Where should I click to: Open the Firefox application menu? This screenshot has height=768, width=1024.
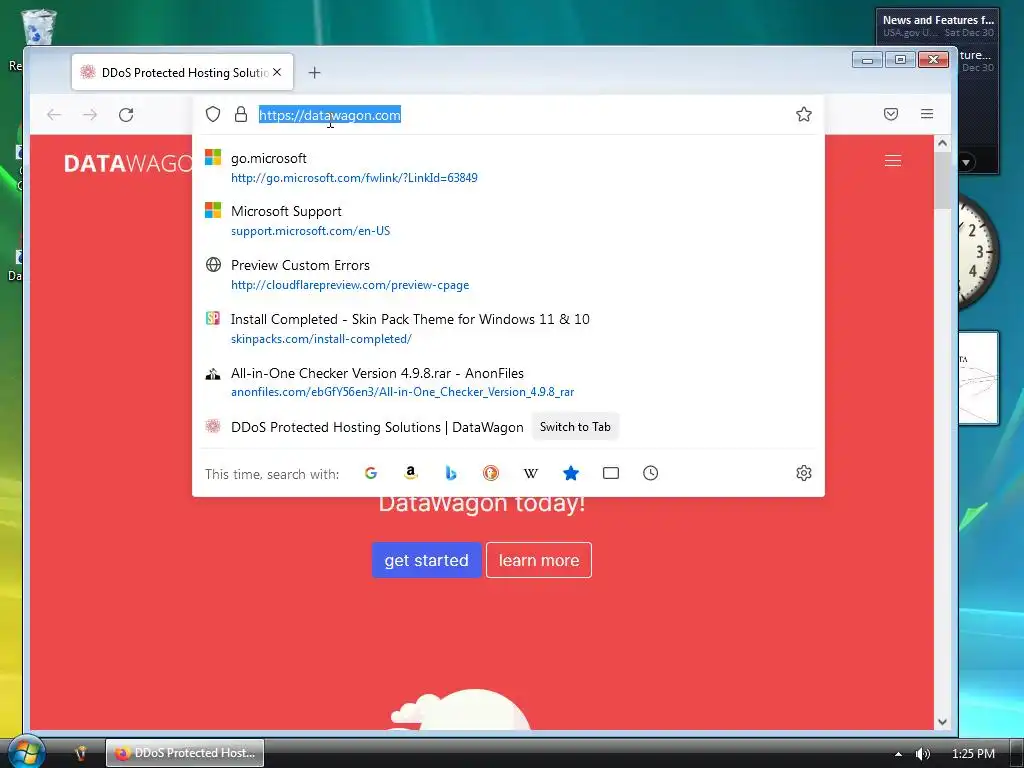point(927,114)
